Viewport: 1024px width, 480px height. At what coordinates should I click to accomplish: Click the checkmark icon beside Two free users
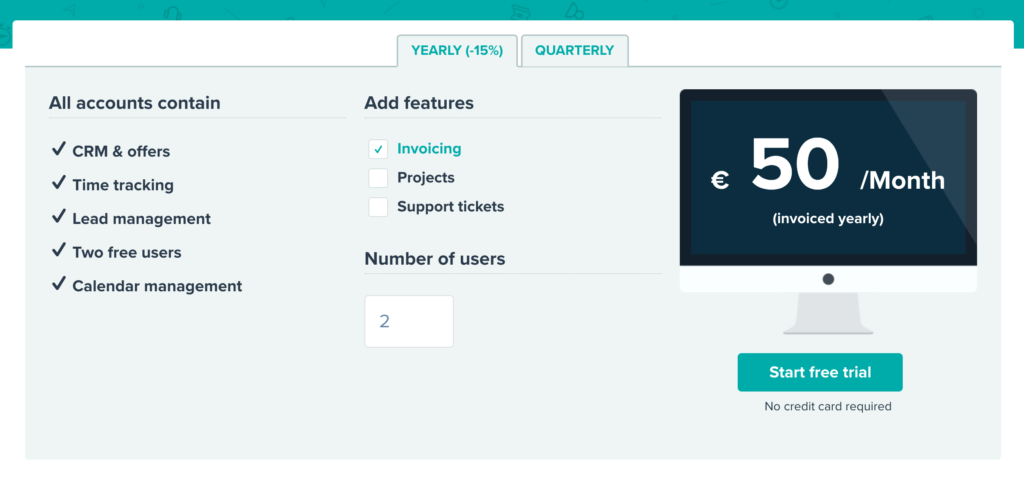59,249
